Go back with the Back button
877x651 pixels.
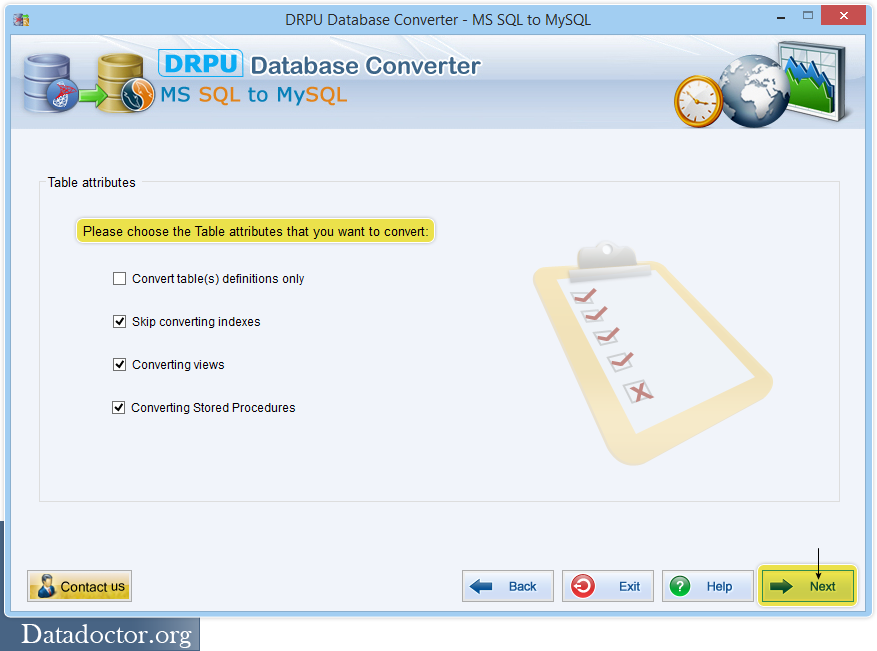[x=508, y=586]
